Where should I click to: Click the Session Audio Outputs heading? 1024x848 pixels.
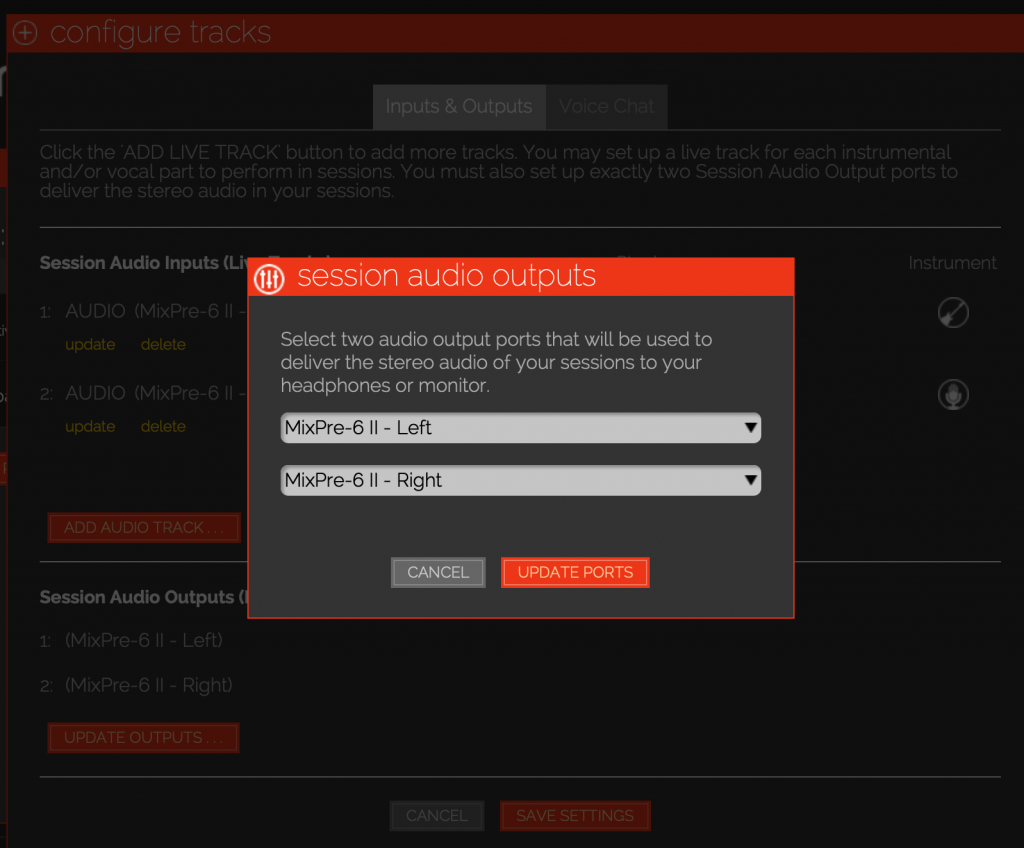point(144,597)
